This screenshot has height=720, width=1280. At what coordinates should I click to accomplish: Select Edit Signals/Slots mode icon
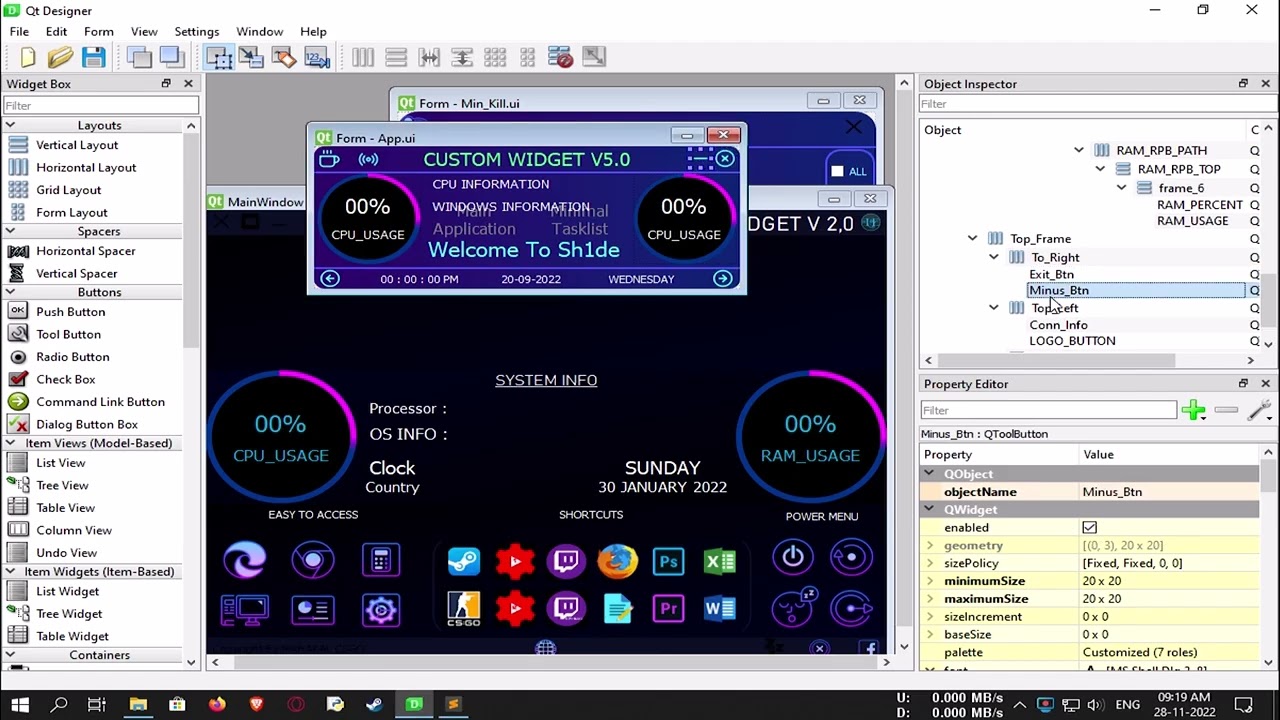(251, 57)
